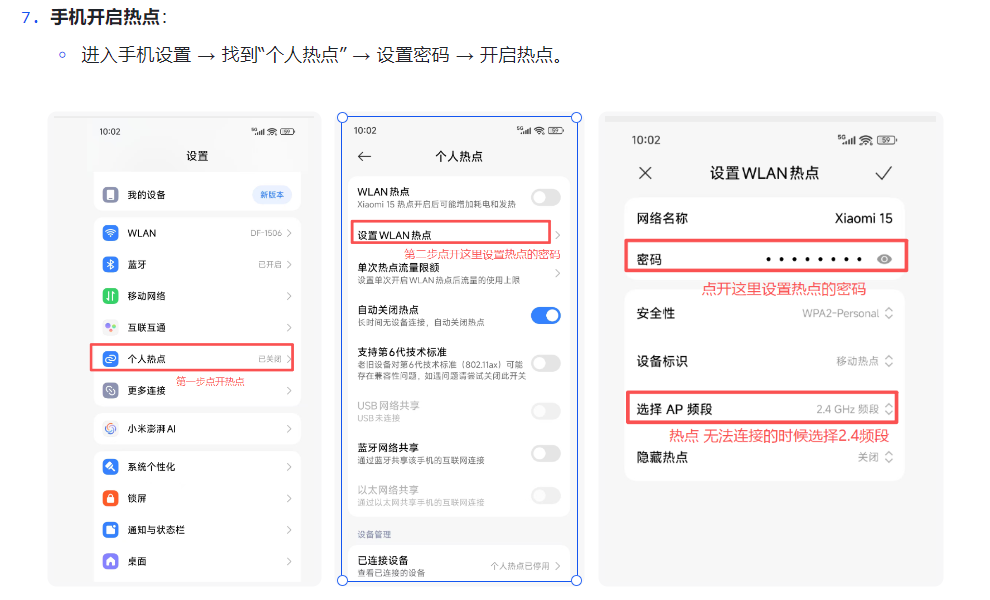Viewport: 990px width, 600px height.
Task: Open the 选择 AP 频段 2.4 GHz selector
Action: point(854,409)
